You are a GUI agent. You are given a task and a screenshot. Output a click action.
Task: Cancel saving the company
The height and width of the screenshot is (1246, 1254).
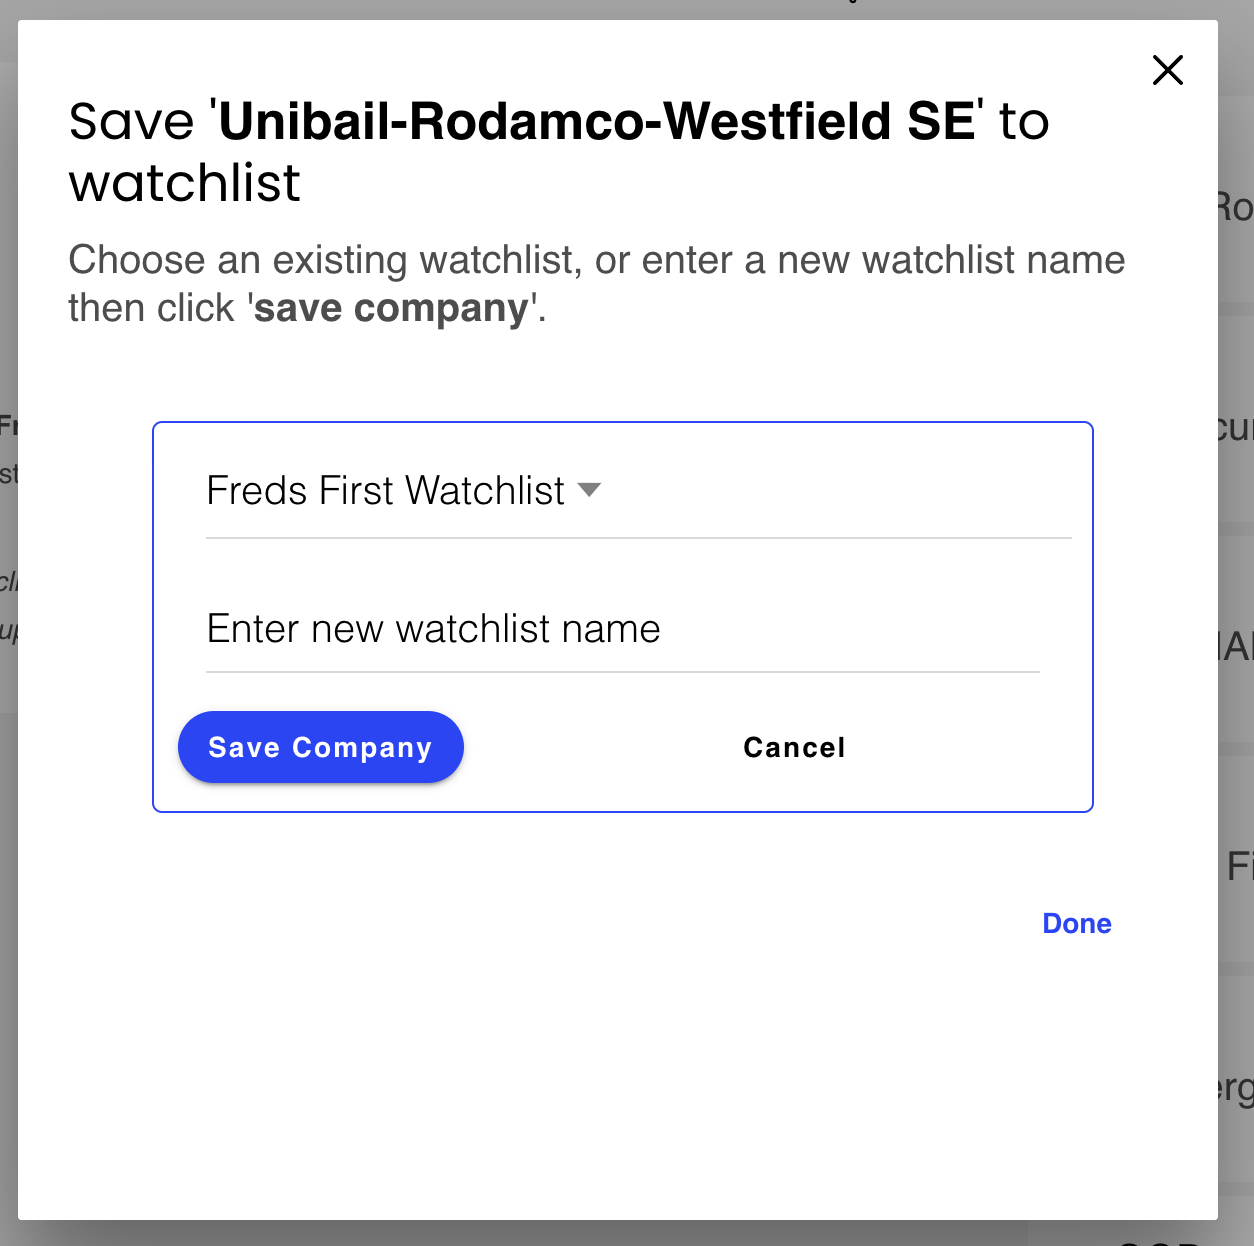(794, 748)
